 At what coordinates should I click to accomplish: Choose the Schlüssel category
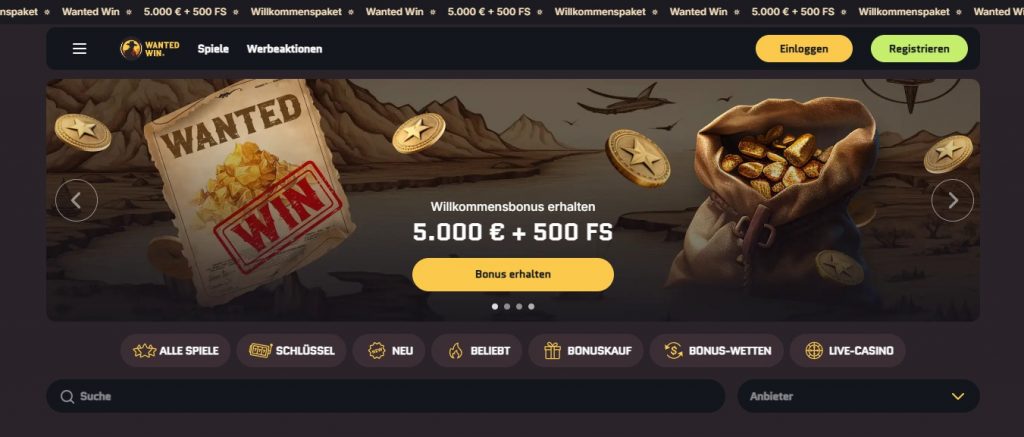(291, 351)
